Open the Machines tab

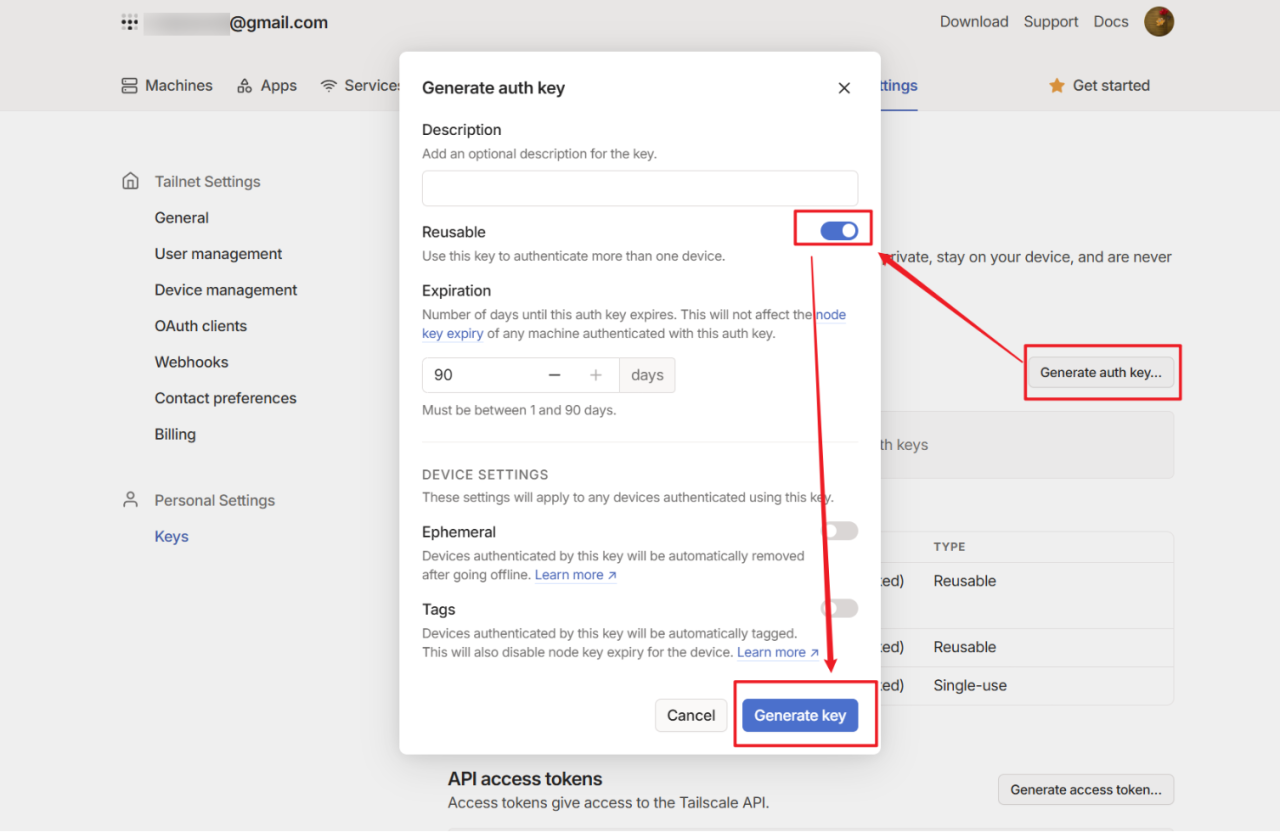pyautogui.click(x=167, y=86)
